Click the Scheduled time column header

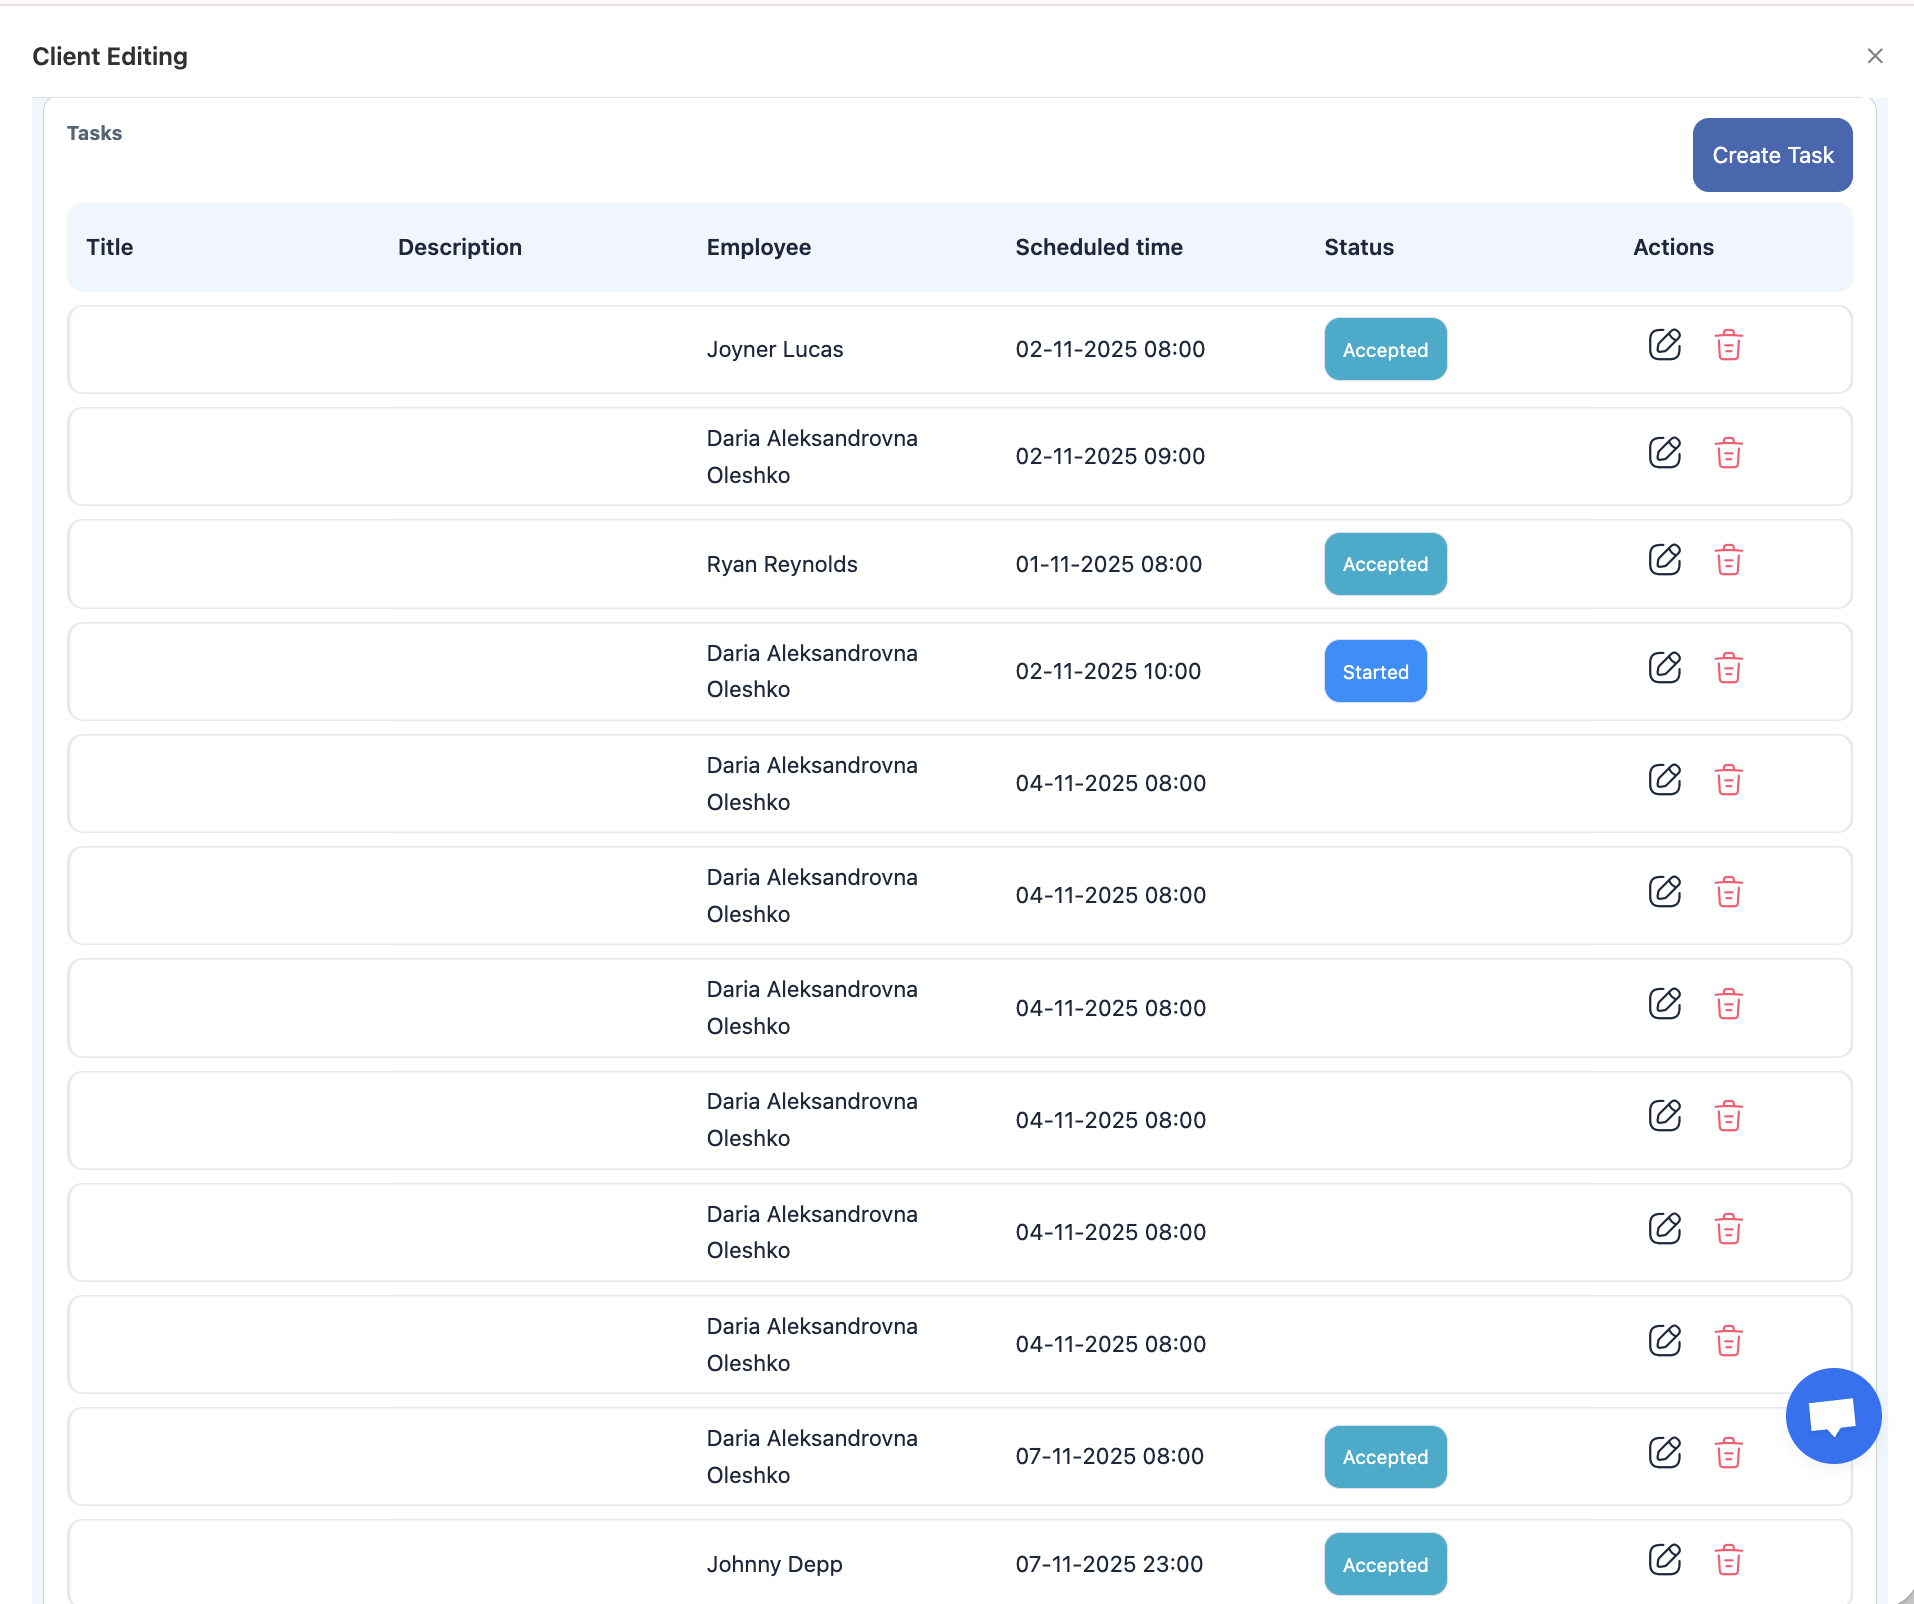point(1098,247)
